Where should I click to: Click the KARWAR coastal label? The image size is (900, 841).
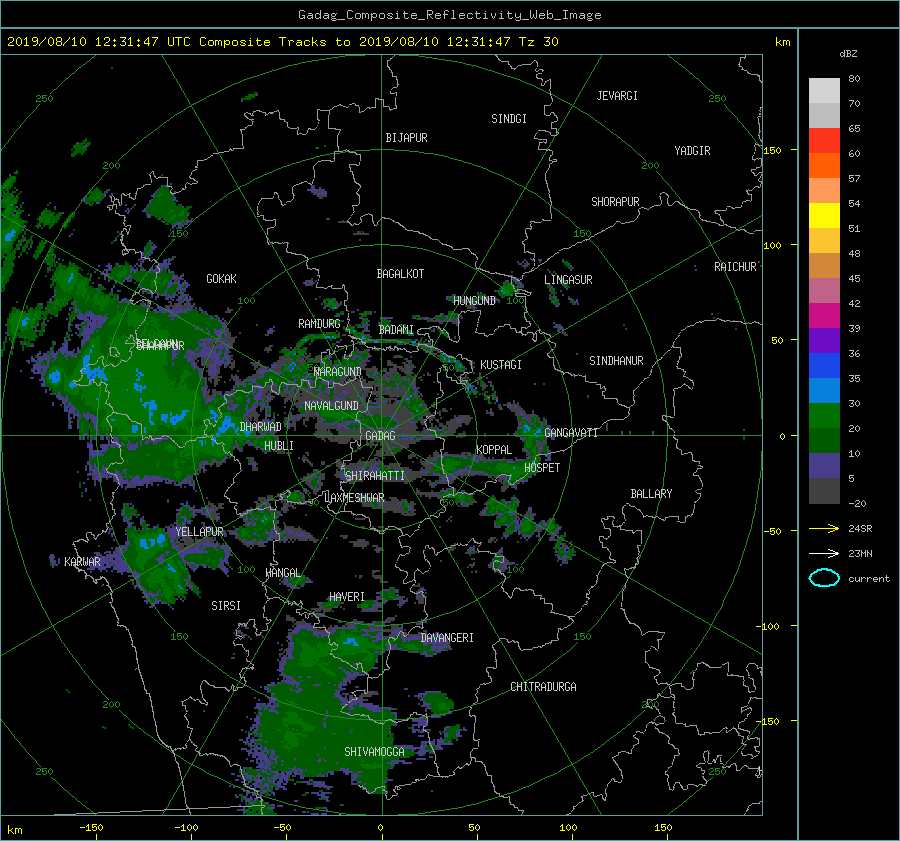coord(82,562)
